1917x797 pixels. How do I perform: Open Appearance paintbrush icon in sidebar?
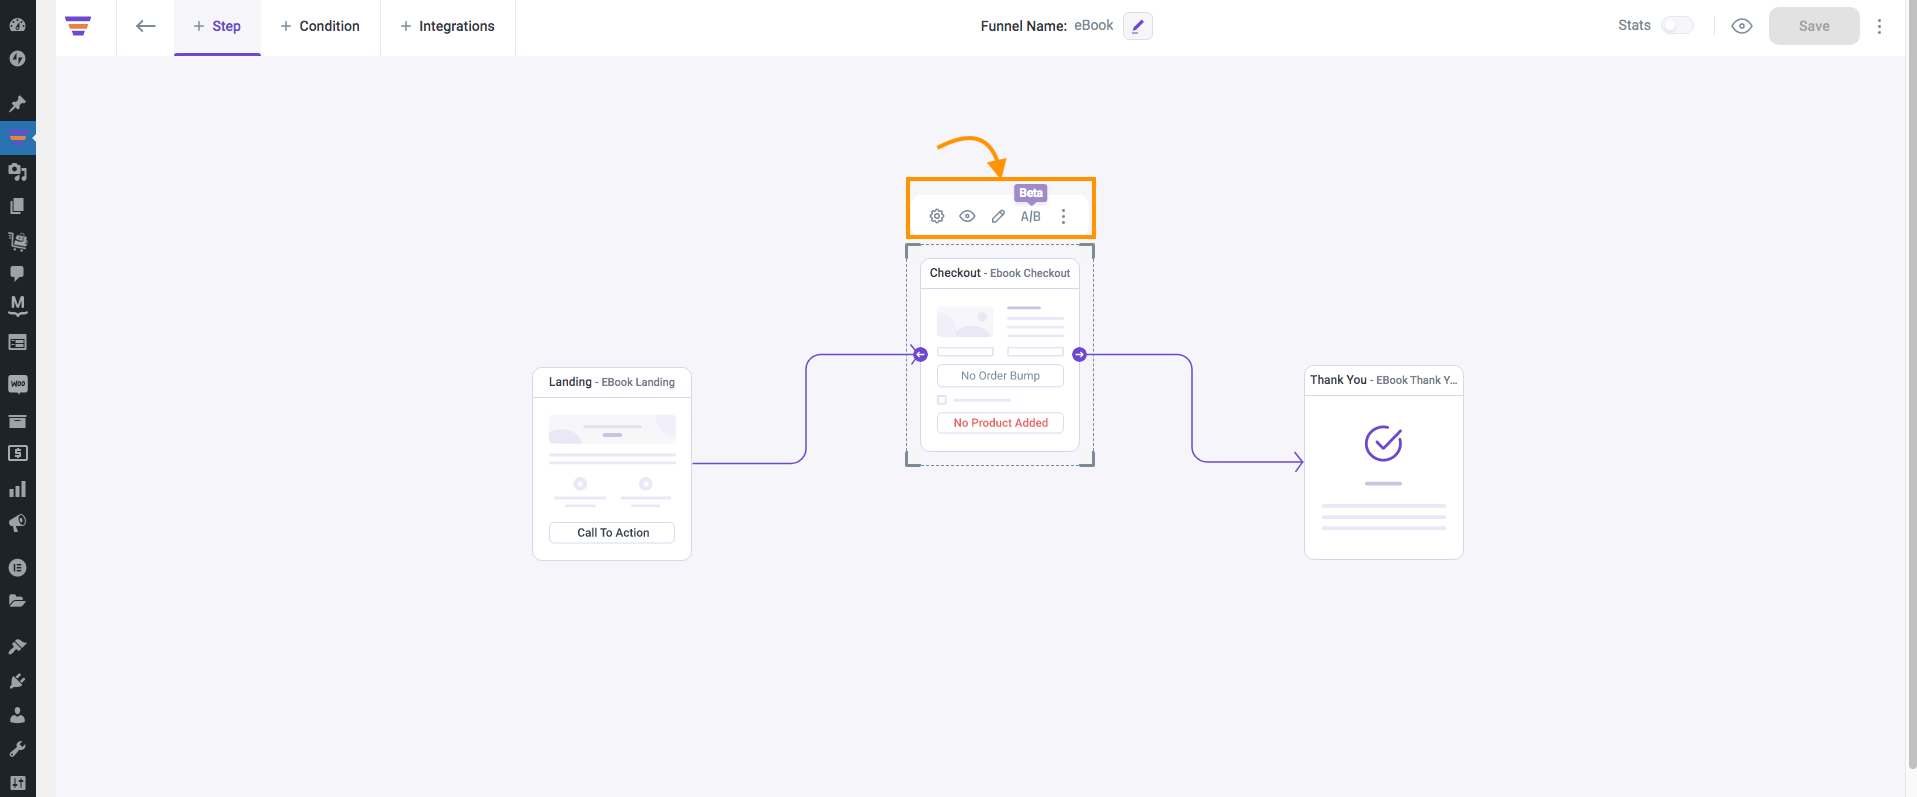tap(17, 646)
